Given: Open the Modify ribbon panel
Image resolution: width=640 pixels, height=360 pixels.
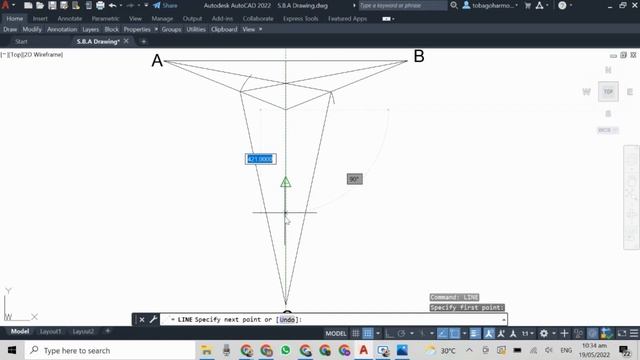Looking at the screenshot, I should coord(32,29).
